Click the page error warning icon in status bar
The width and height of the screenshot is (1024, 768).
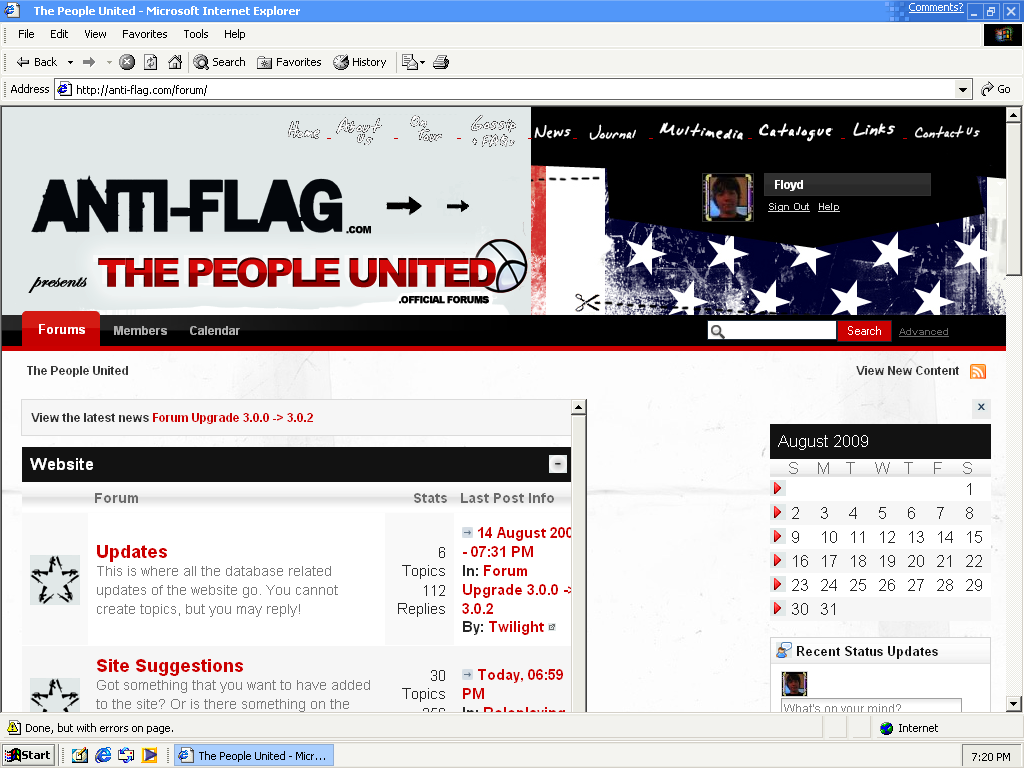coord(14,728)
